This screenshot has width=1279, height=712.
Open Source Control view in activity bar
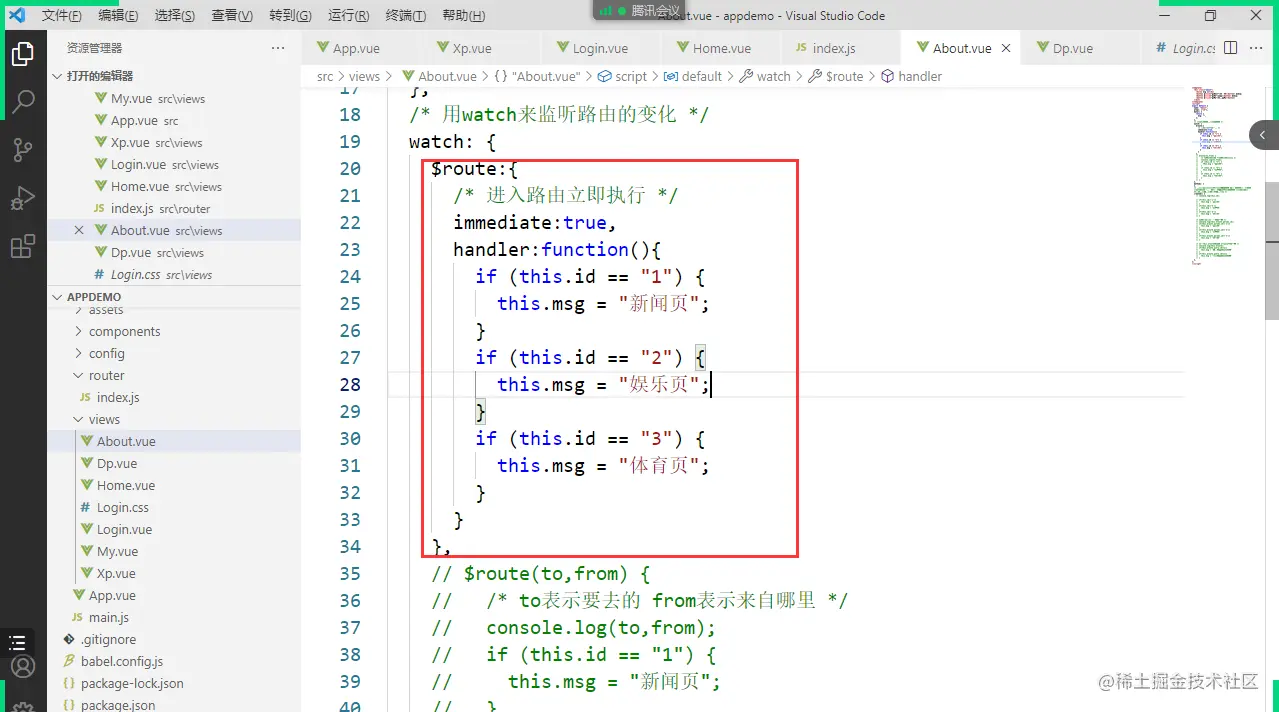click(22, 150)
